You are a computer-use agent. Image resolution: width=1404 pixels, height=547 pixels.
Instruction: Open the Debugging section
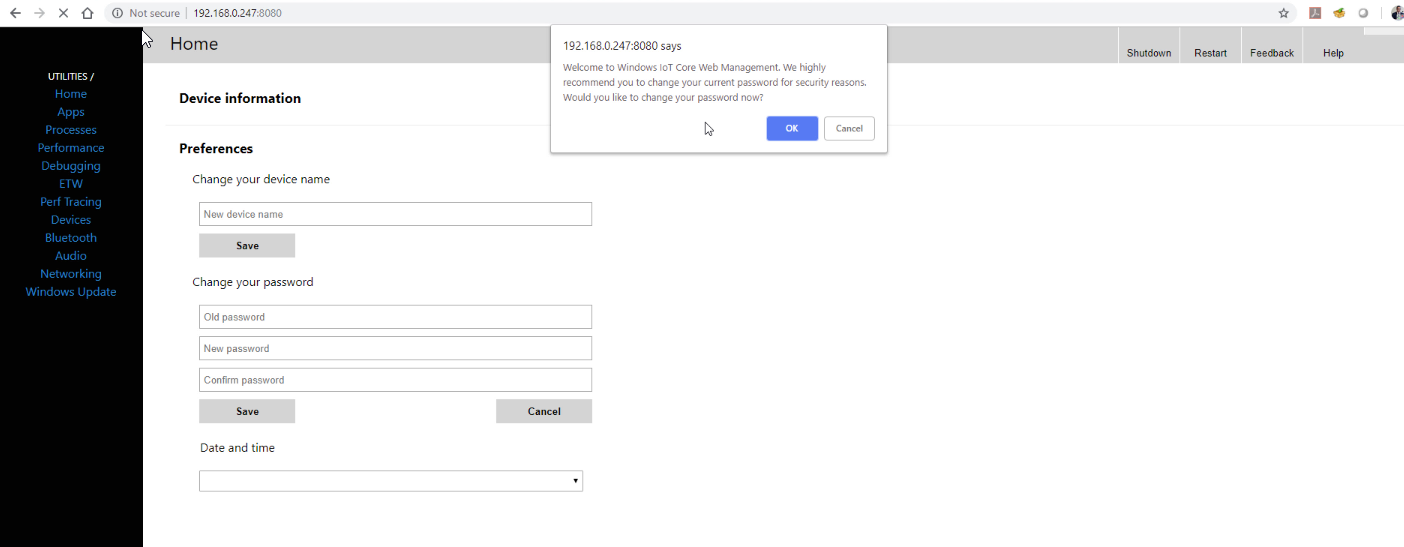tap(71, 166)
